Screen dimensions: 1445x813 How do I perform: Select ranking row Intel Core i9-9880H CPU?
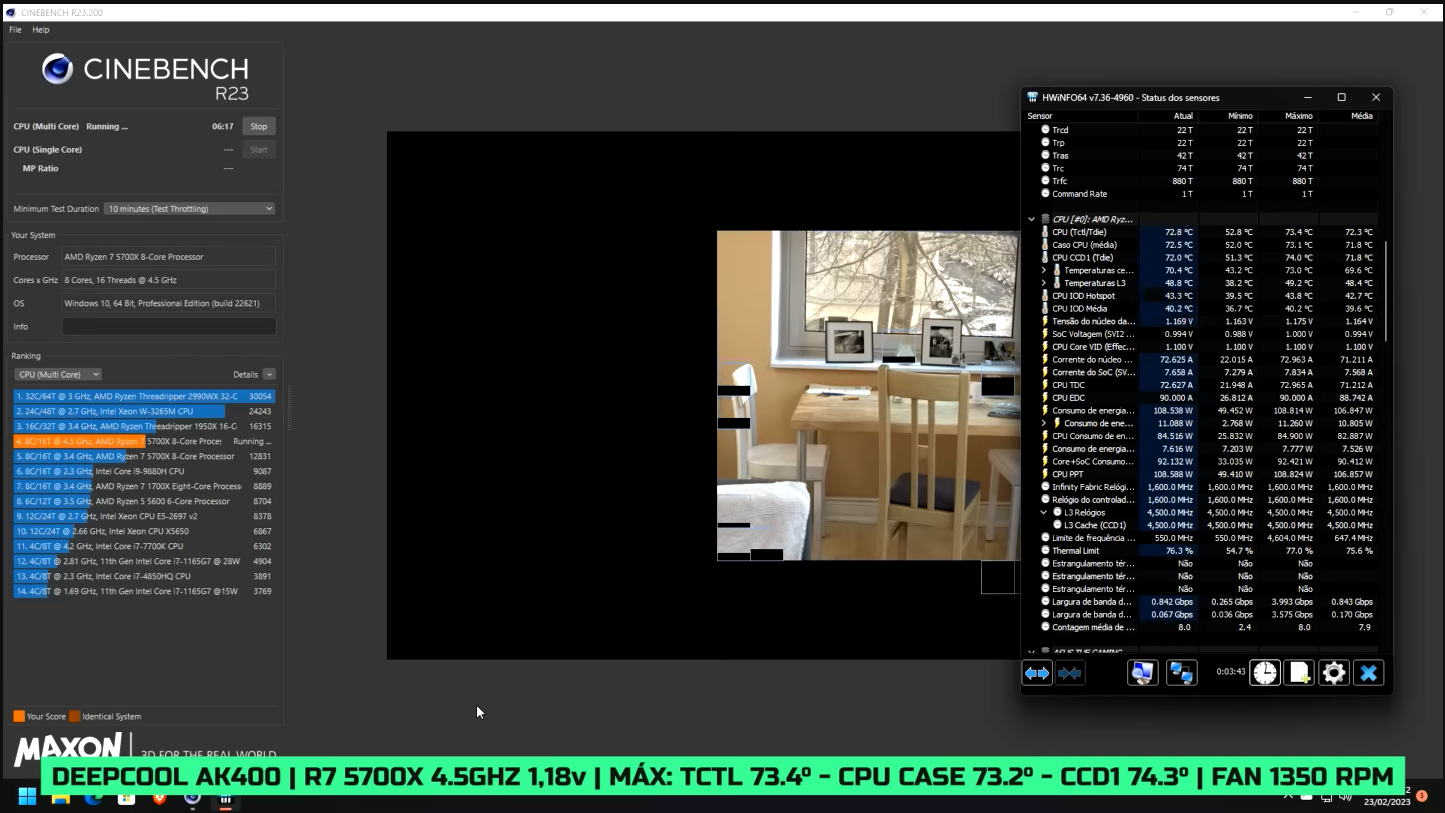144,471
